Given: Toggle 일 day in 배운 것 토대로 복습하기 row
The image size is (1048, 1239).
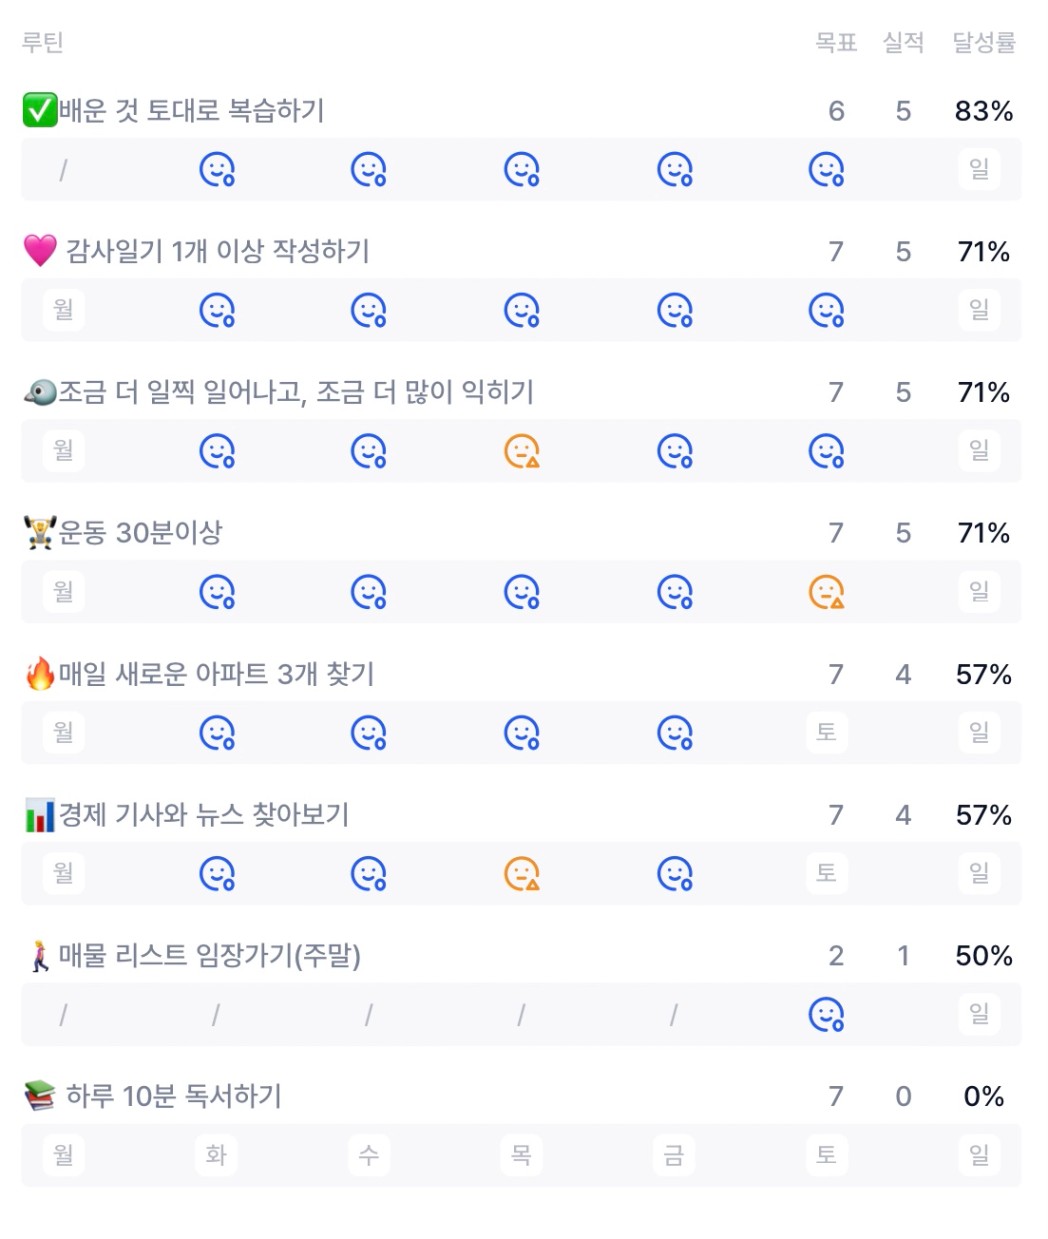Looking at the screenshot, I should [x=979, y=169].
